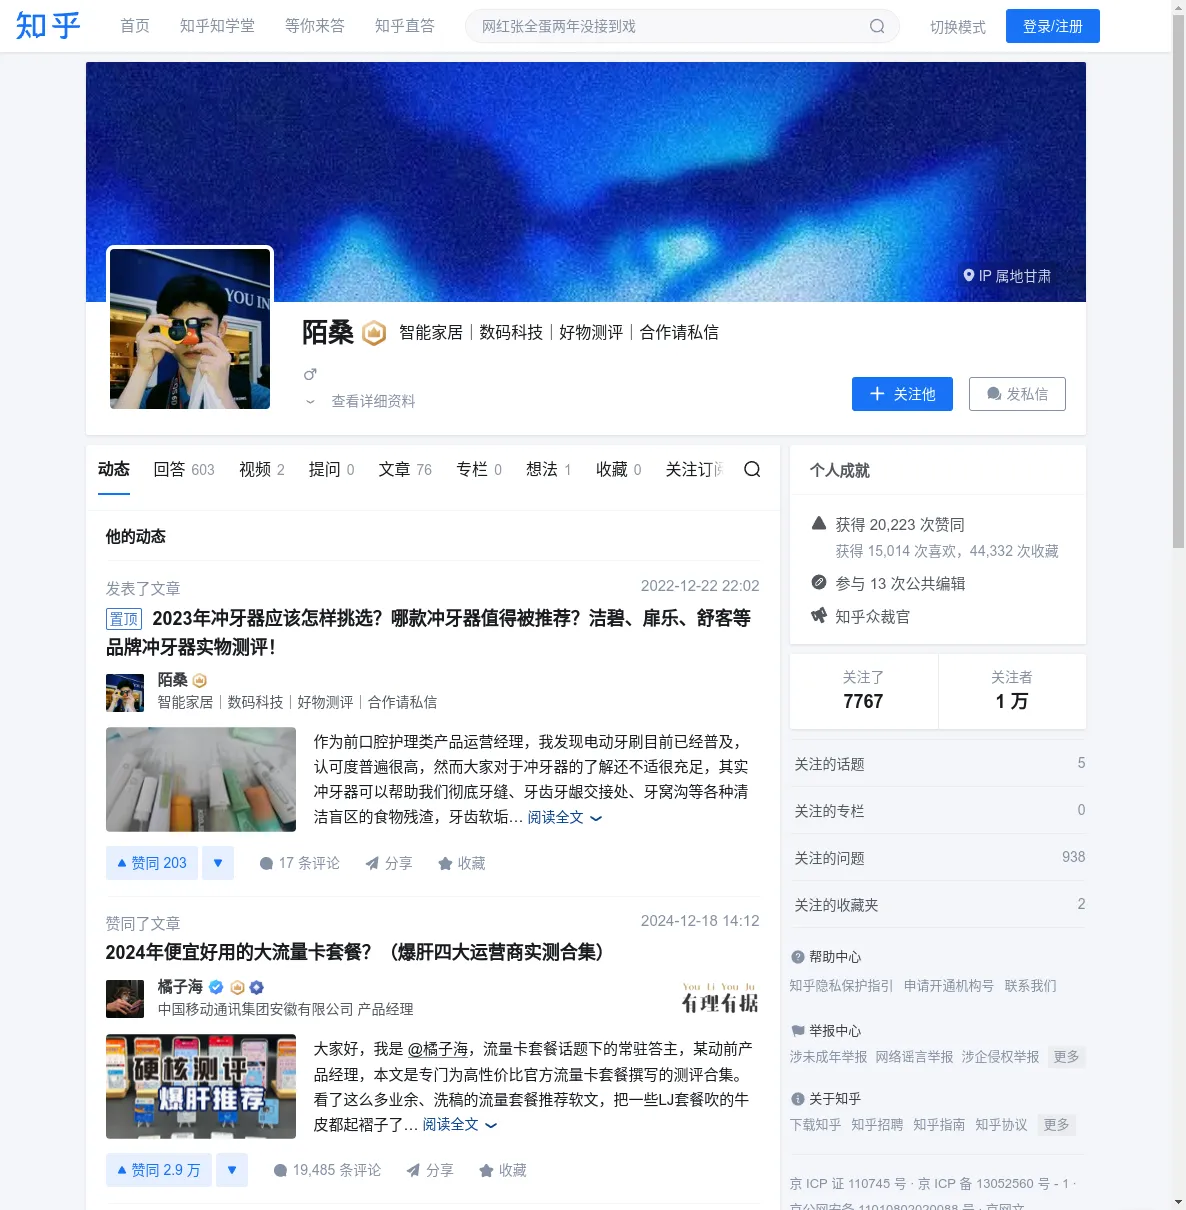Click the 20,223 次赞同 achievement line
The image size is (1186, 1210).
(900, 524)
